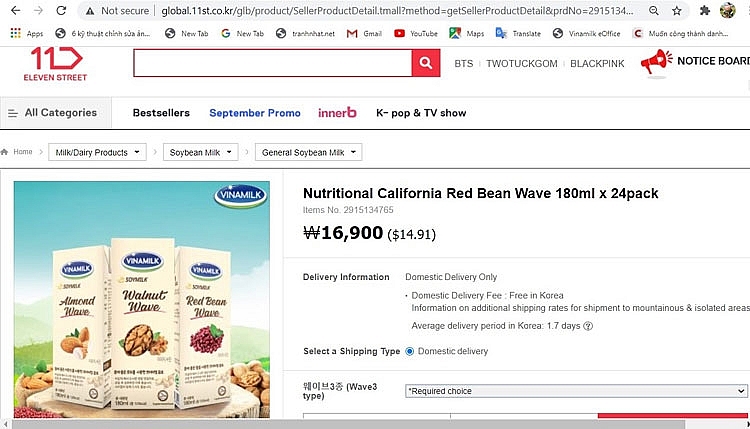The width and height of the screenshot is (750, 429).
Task: Open the YouTube bookmark
Action: [x=416, y=33]
